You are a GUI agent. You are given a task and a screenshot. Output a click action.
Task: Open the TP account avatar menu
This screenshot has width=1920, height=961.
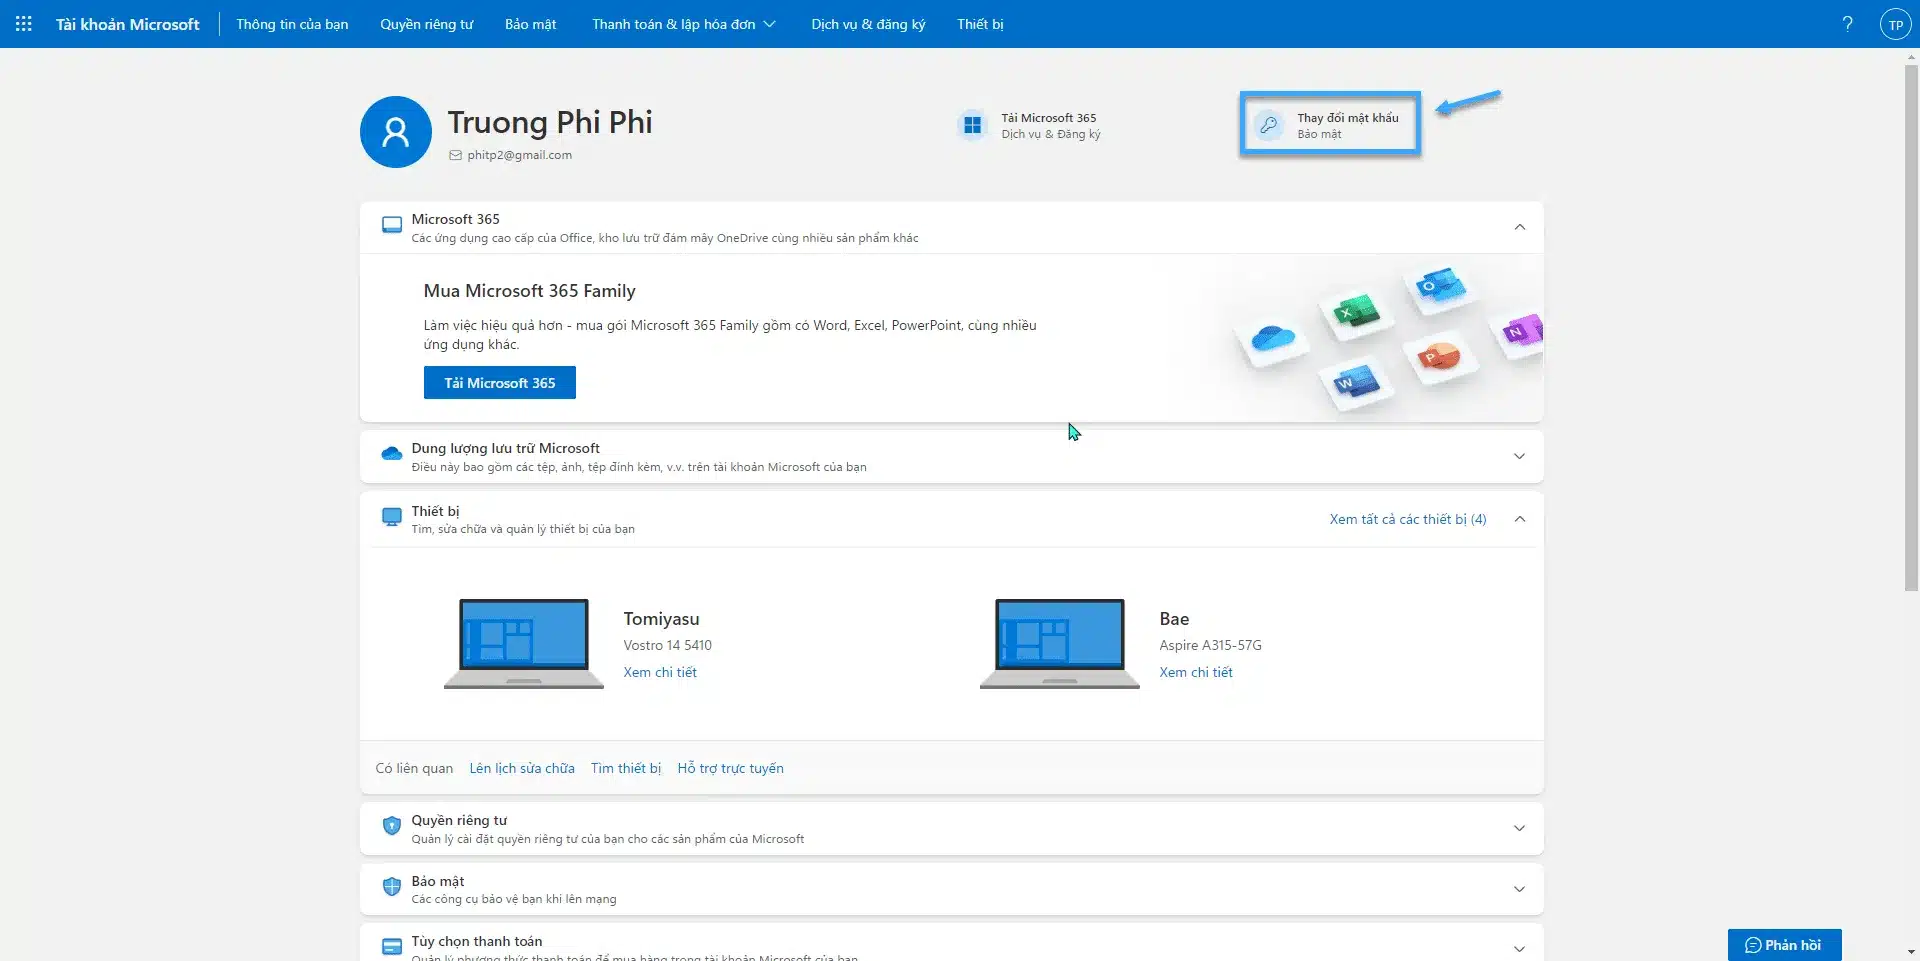point(1895,24)
